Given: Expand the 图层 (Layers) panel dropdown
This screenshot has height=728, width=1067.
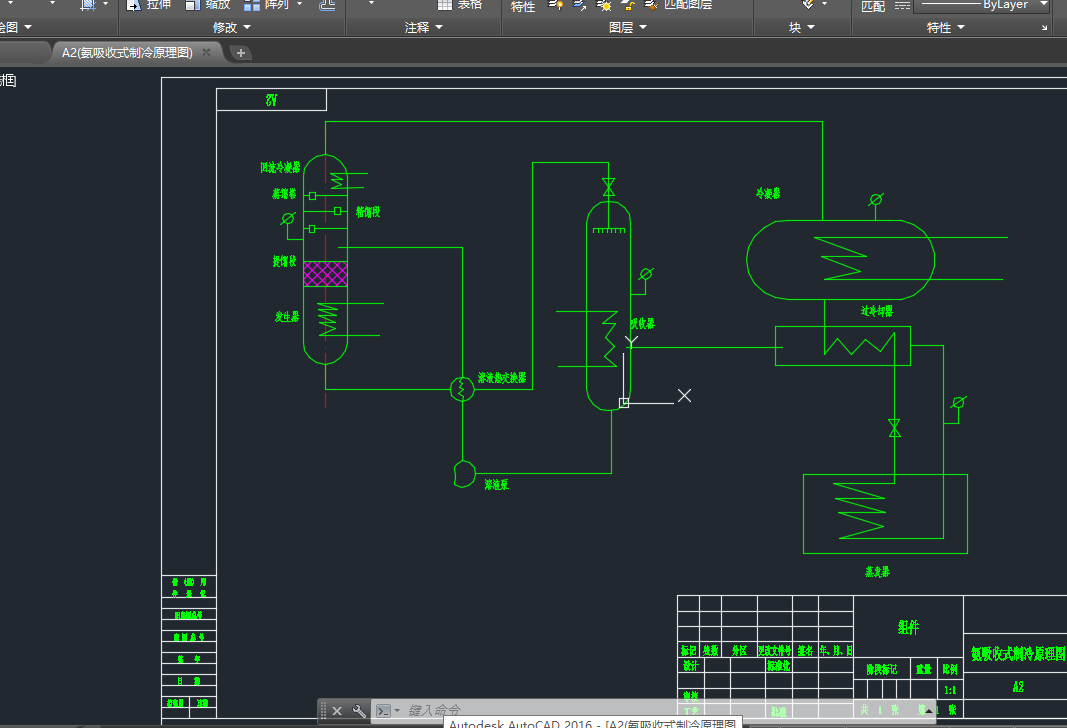Looking at the screenshot, I should pyautogui.click(x=628, y=27).
